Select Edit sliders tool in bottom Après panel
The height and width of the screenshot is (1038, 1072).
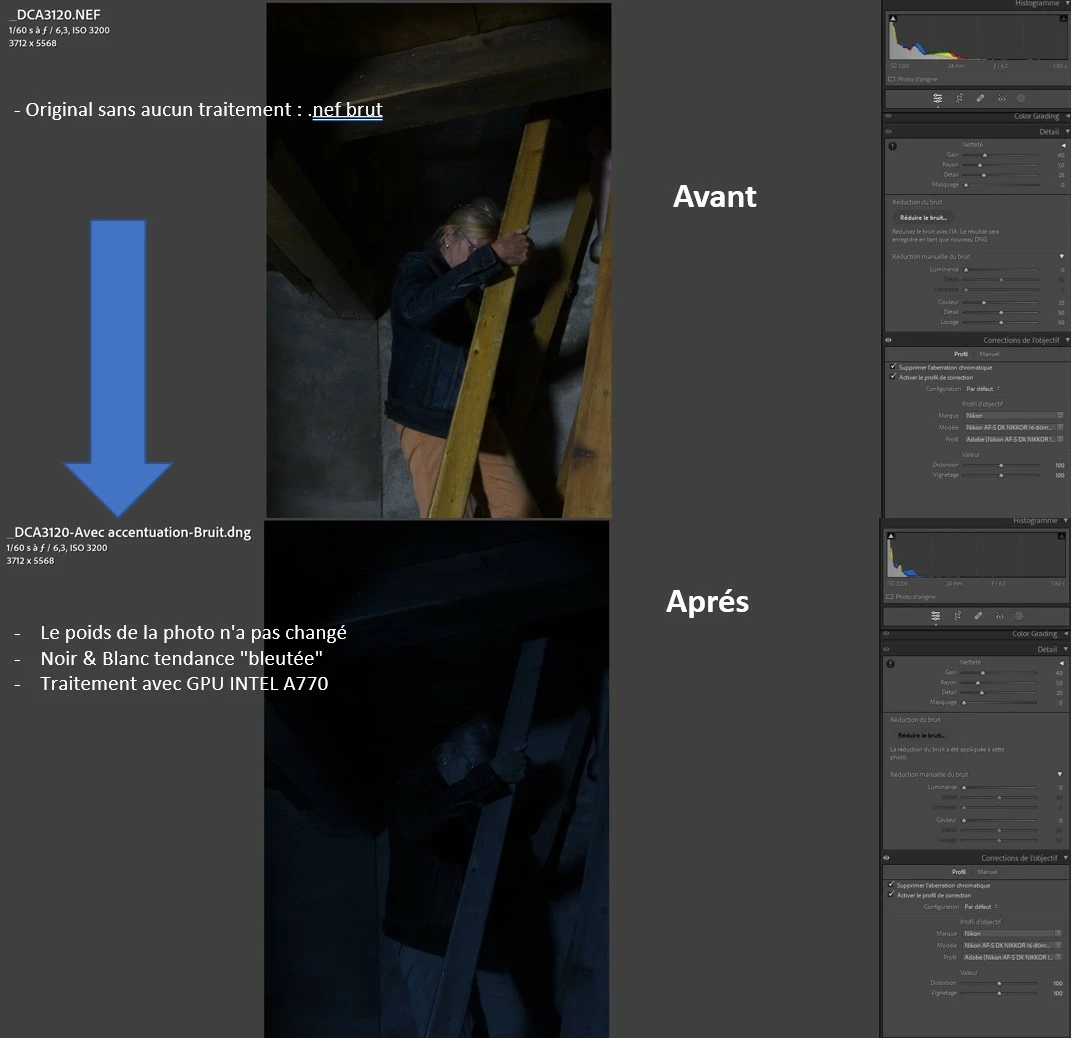tap(935, 616)
